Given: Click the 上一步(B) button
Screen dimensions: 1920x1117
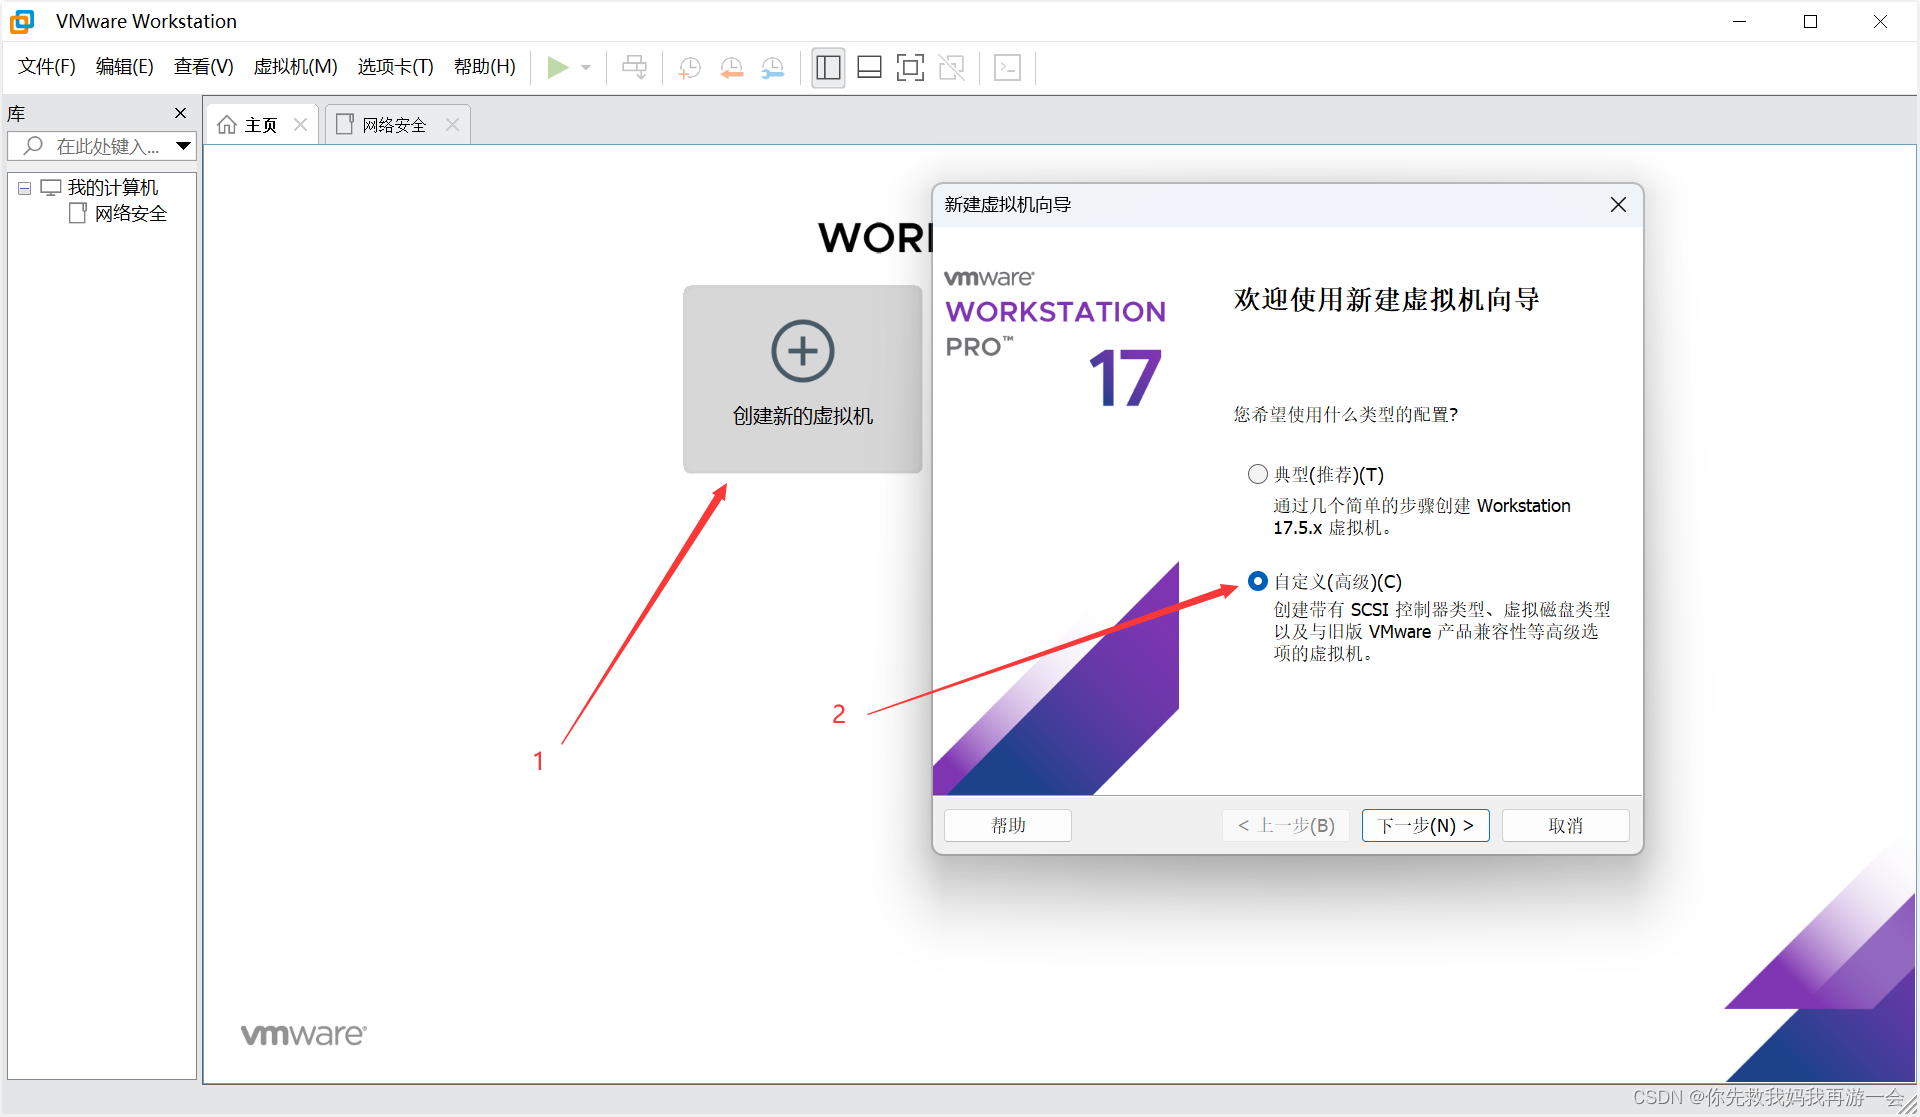Looking at the screenshot, I should (1286, 825).
